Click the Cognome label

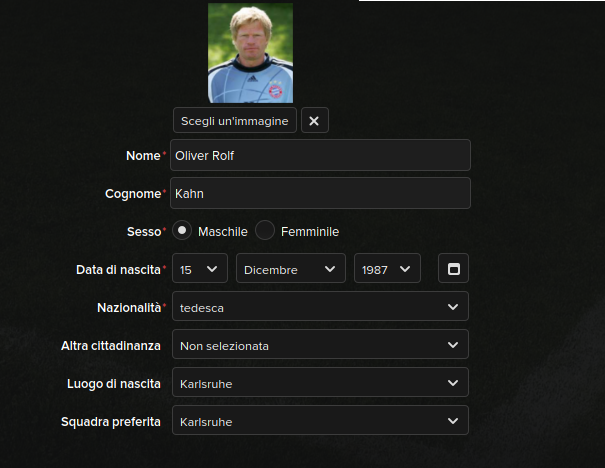(x=133, y=194)
